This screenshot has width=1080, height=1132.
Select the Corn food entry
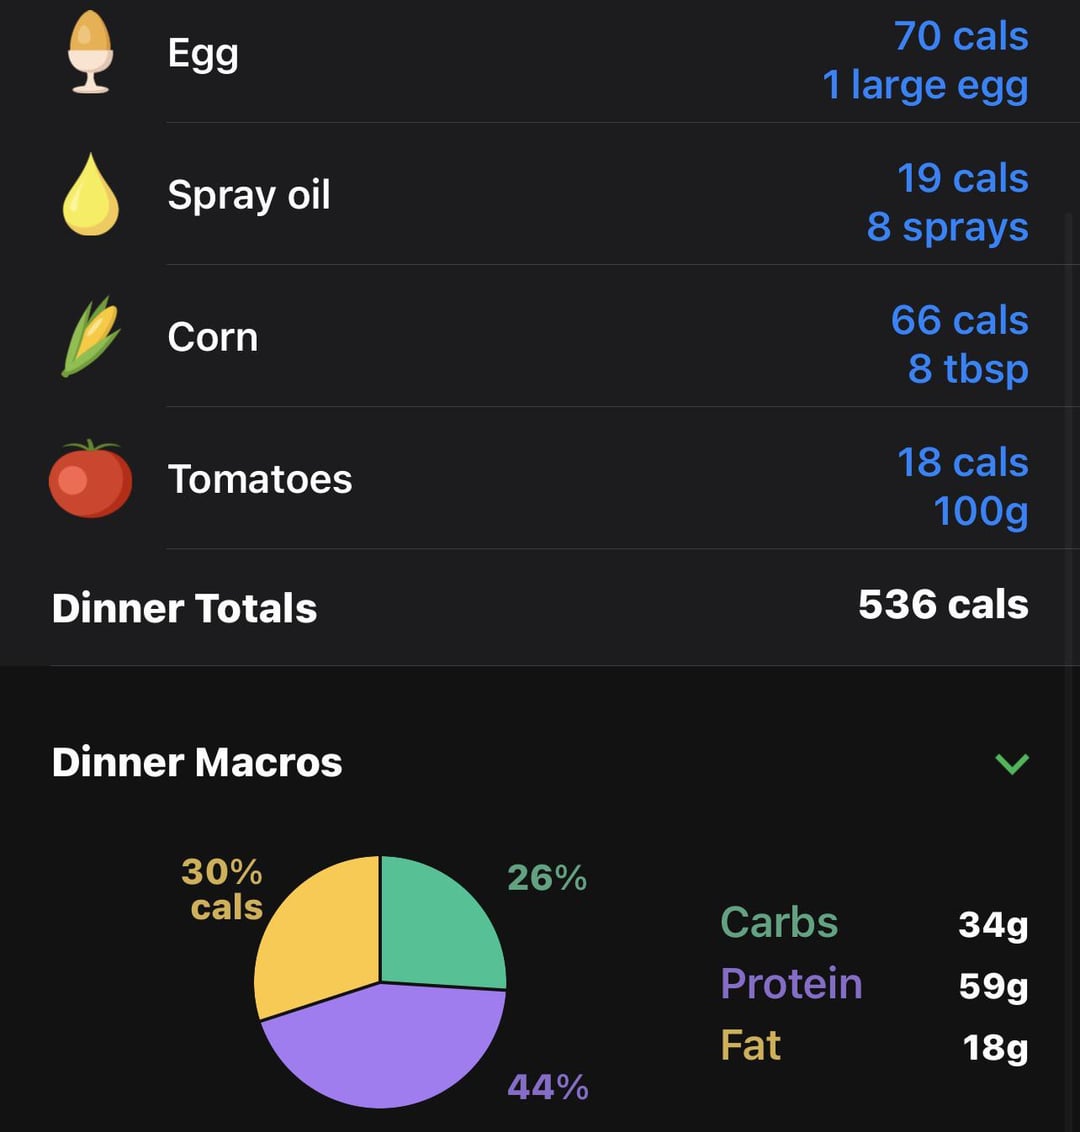coord(540,336)
